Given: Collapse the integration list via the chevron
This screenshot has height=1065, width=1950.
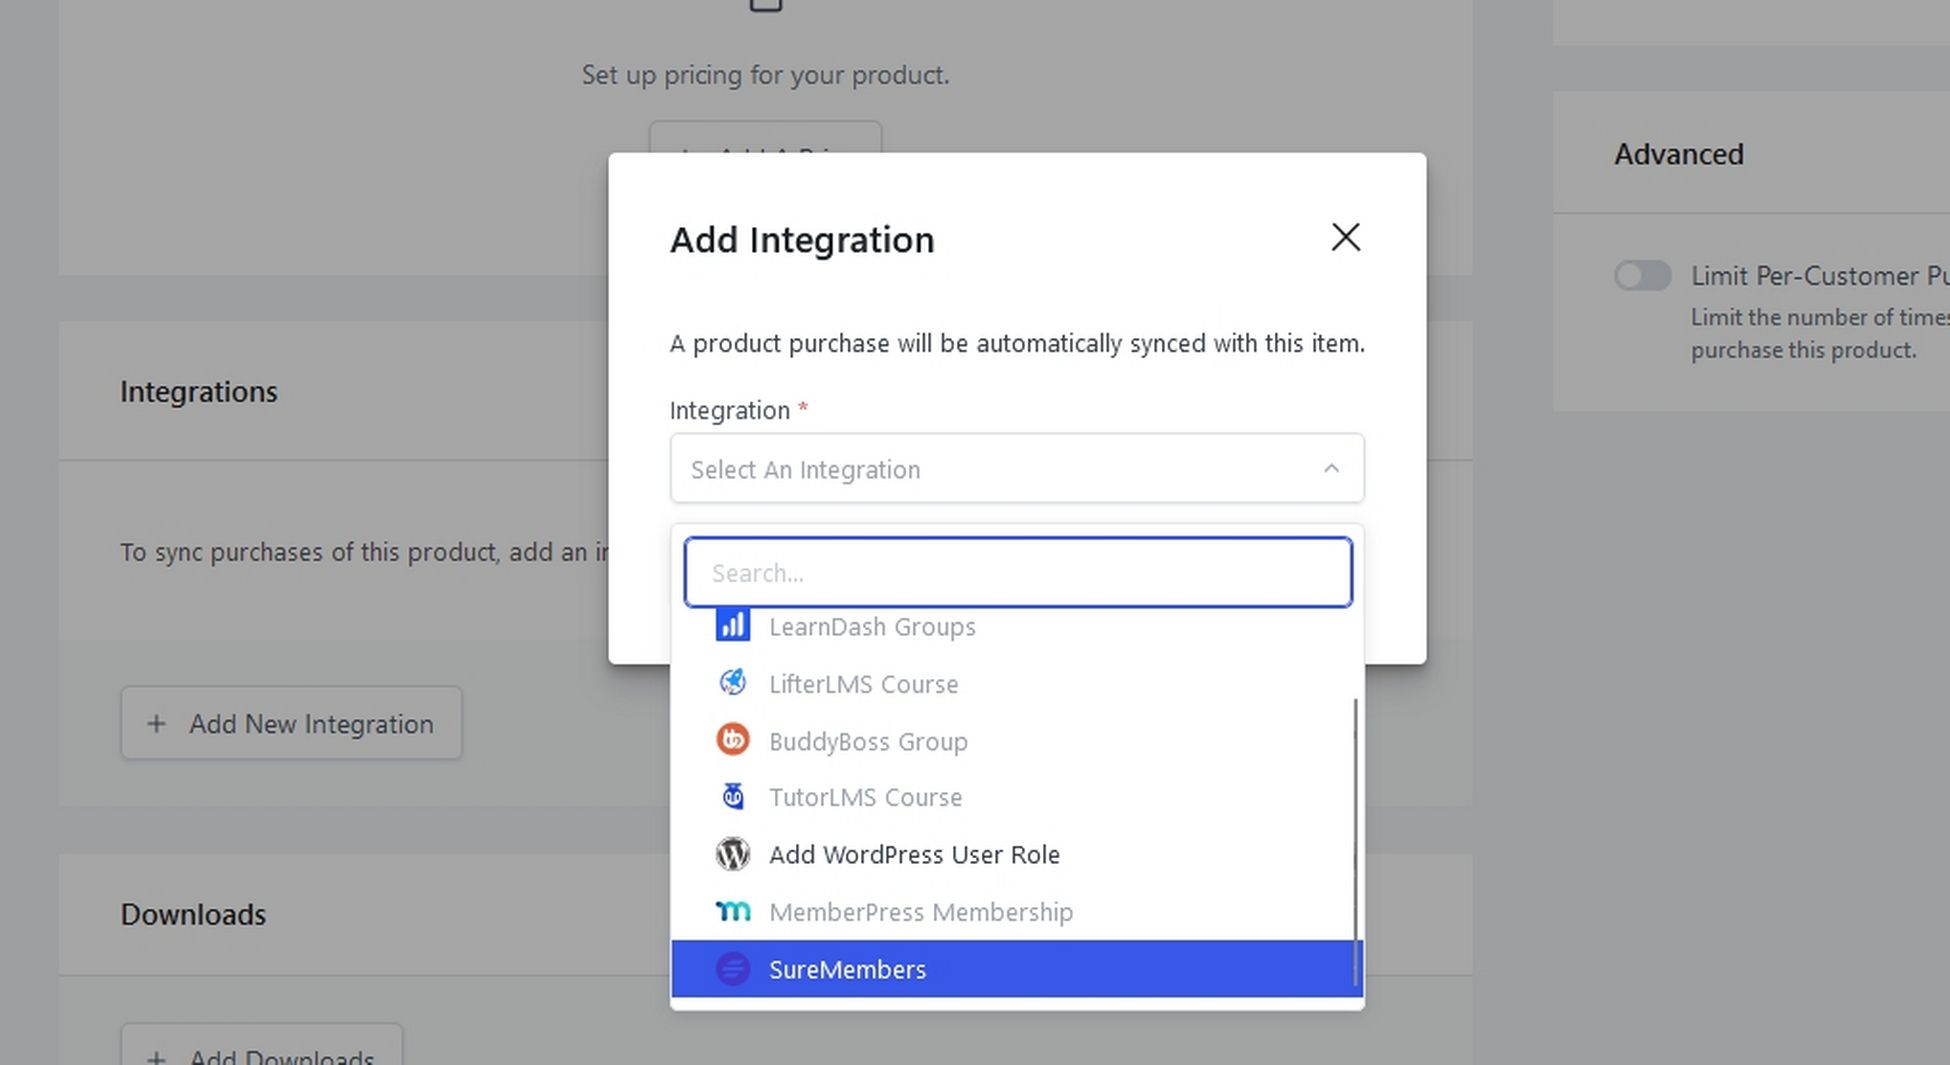Looking at the screenshot, I should click(x=1330, y=468).
